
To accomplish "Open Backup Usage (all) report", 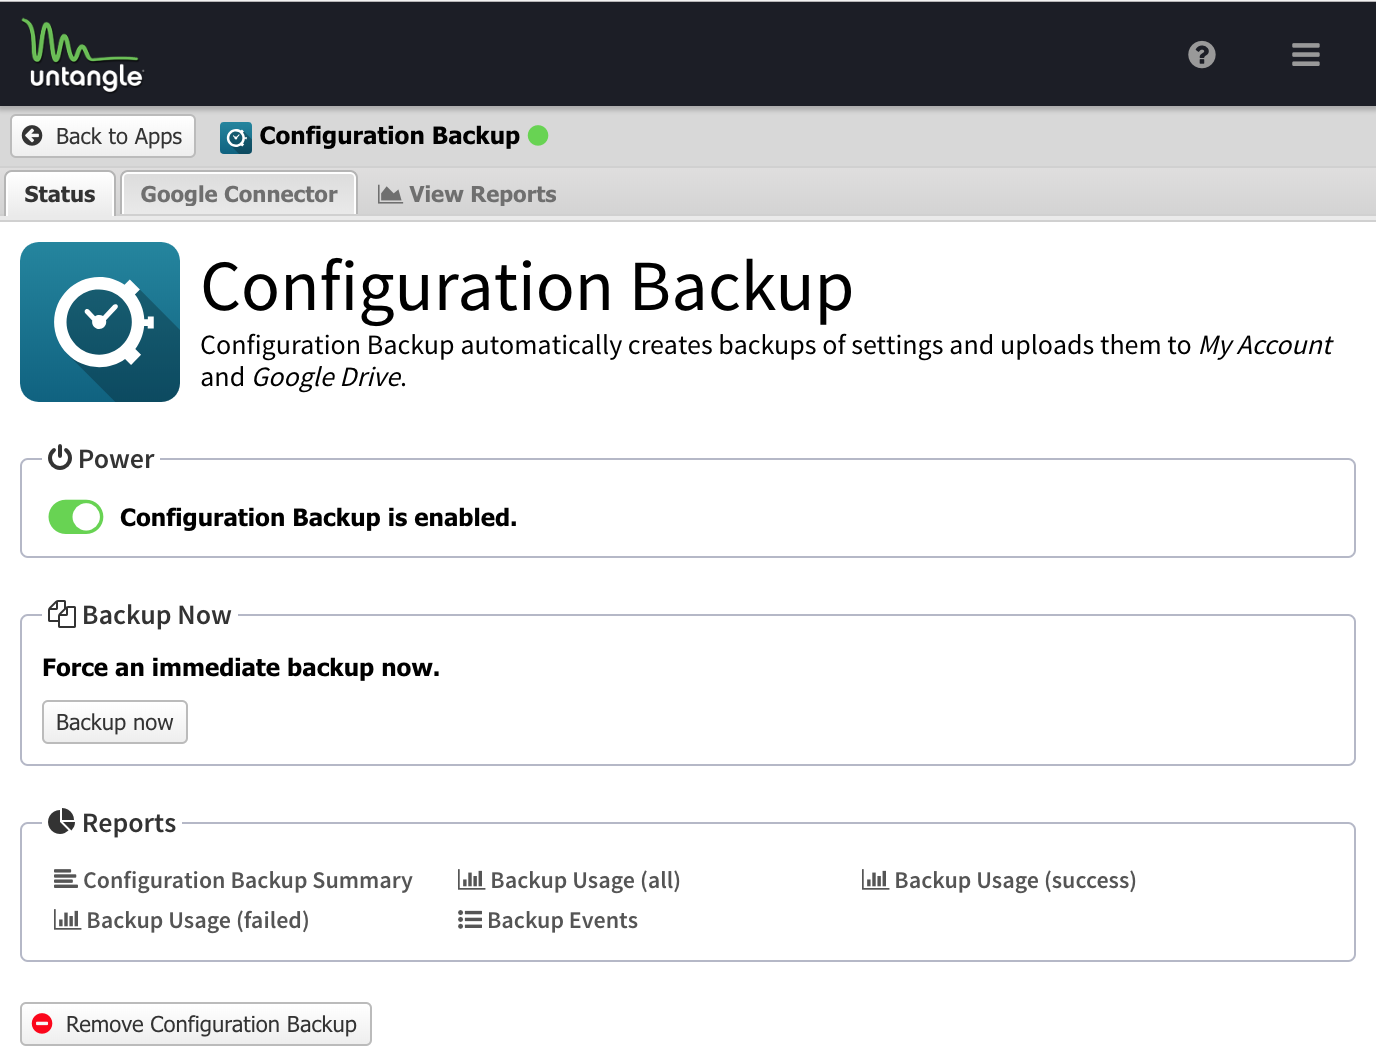I will point(569,880).
